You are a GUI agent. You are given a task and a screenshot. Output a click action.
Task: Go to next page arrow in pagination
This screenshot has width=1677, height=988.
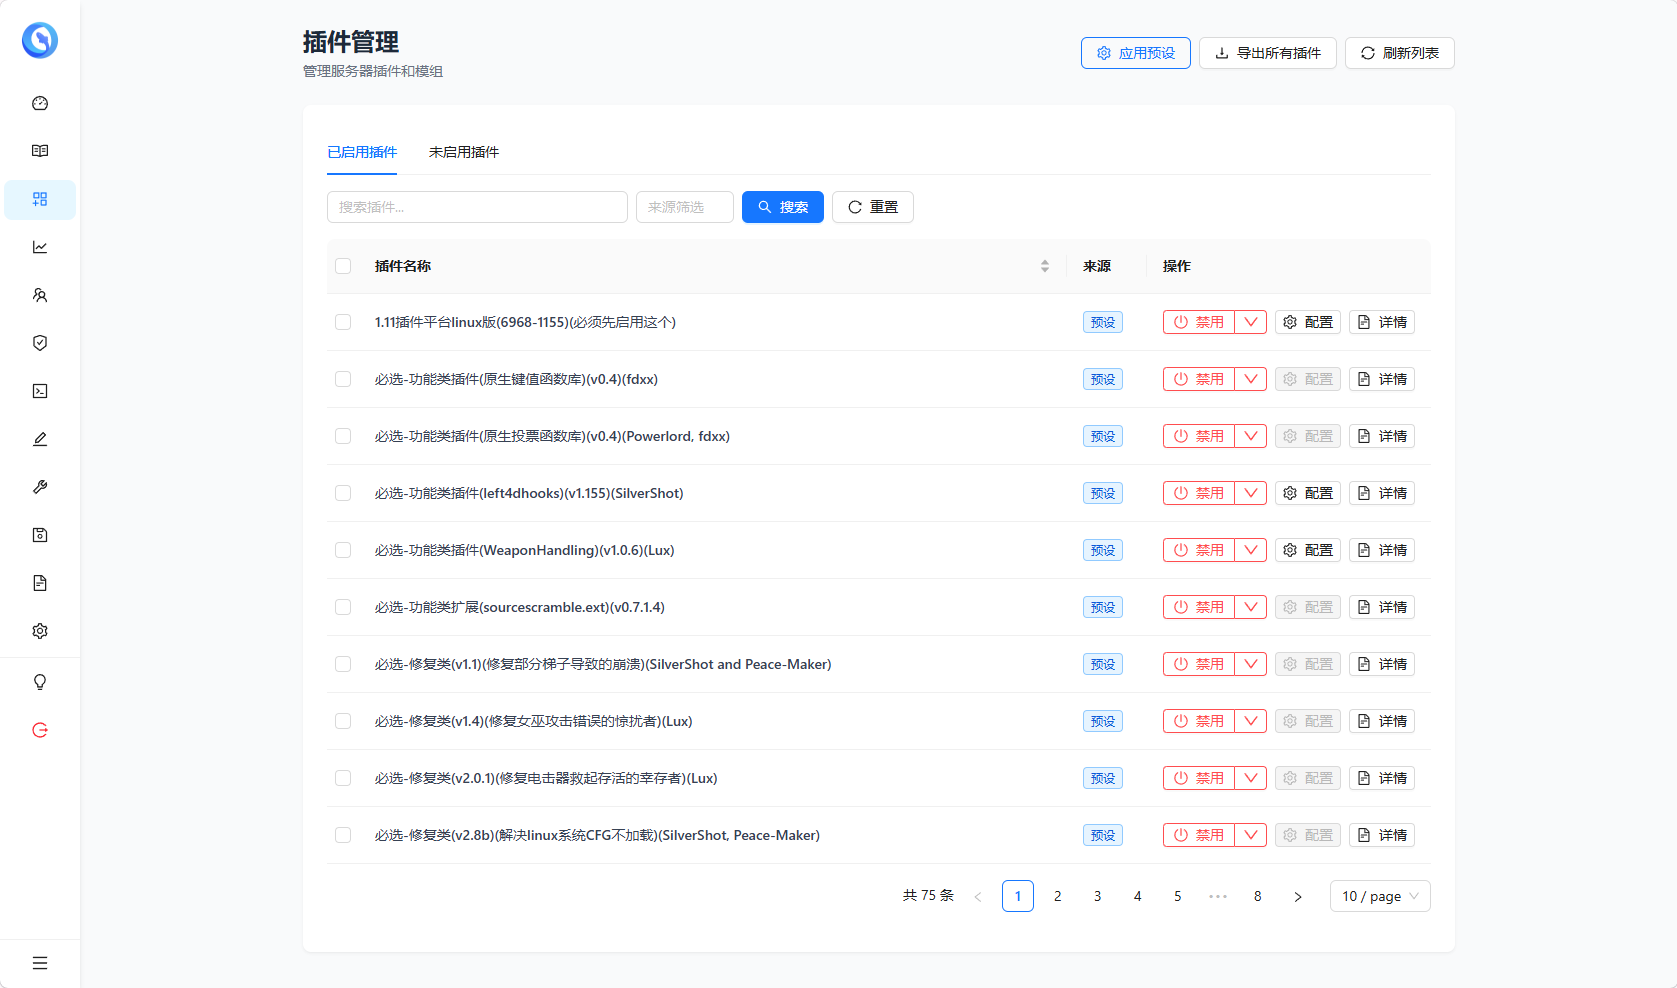point(1298,896)
